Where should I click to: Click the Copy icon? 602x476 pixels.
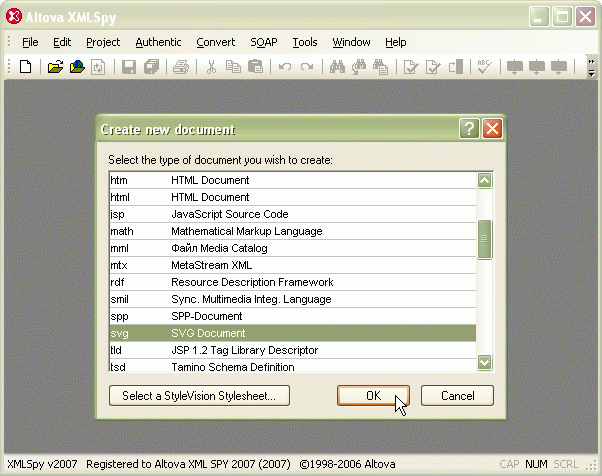233,67
